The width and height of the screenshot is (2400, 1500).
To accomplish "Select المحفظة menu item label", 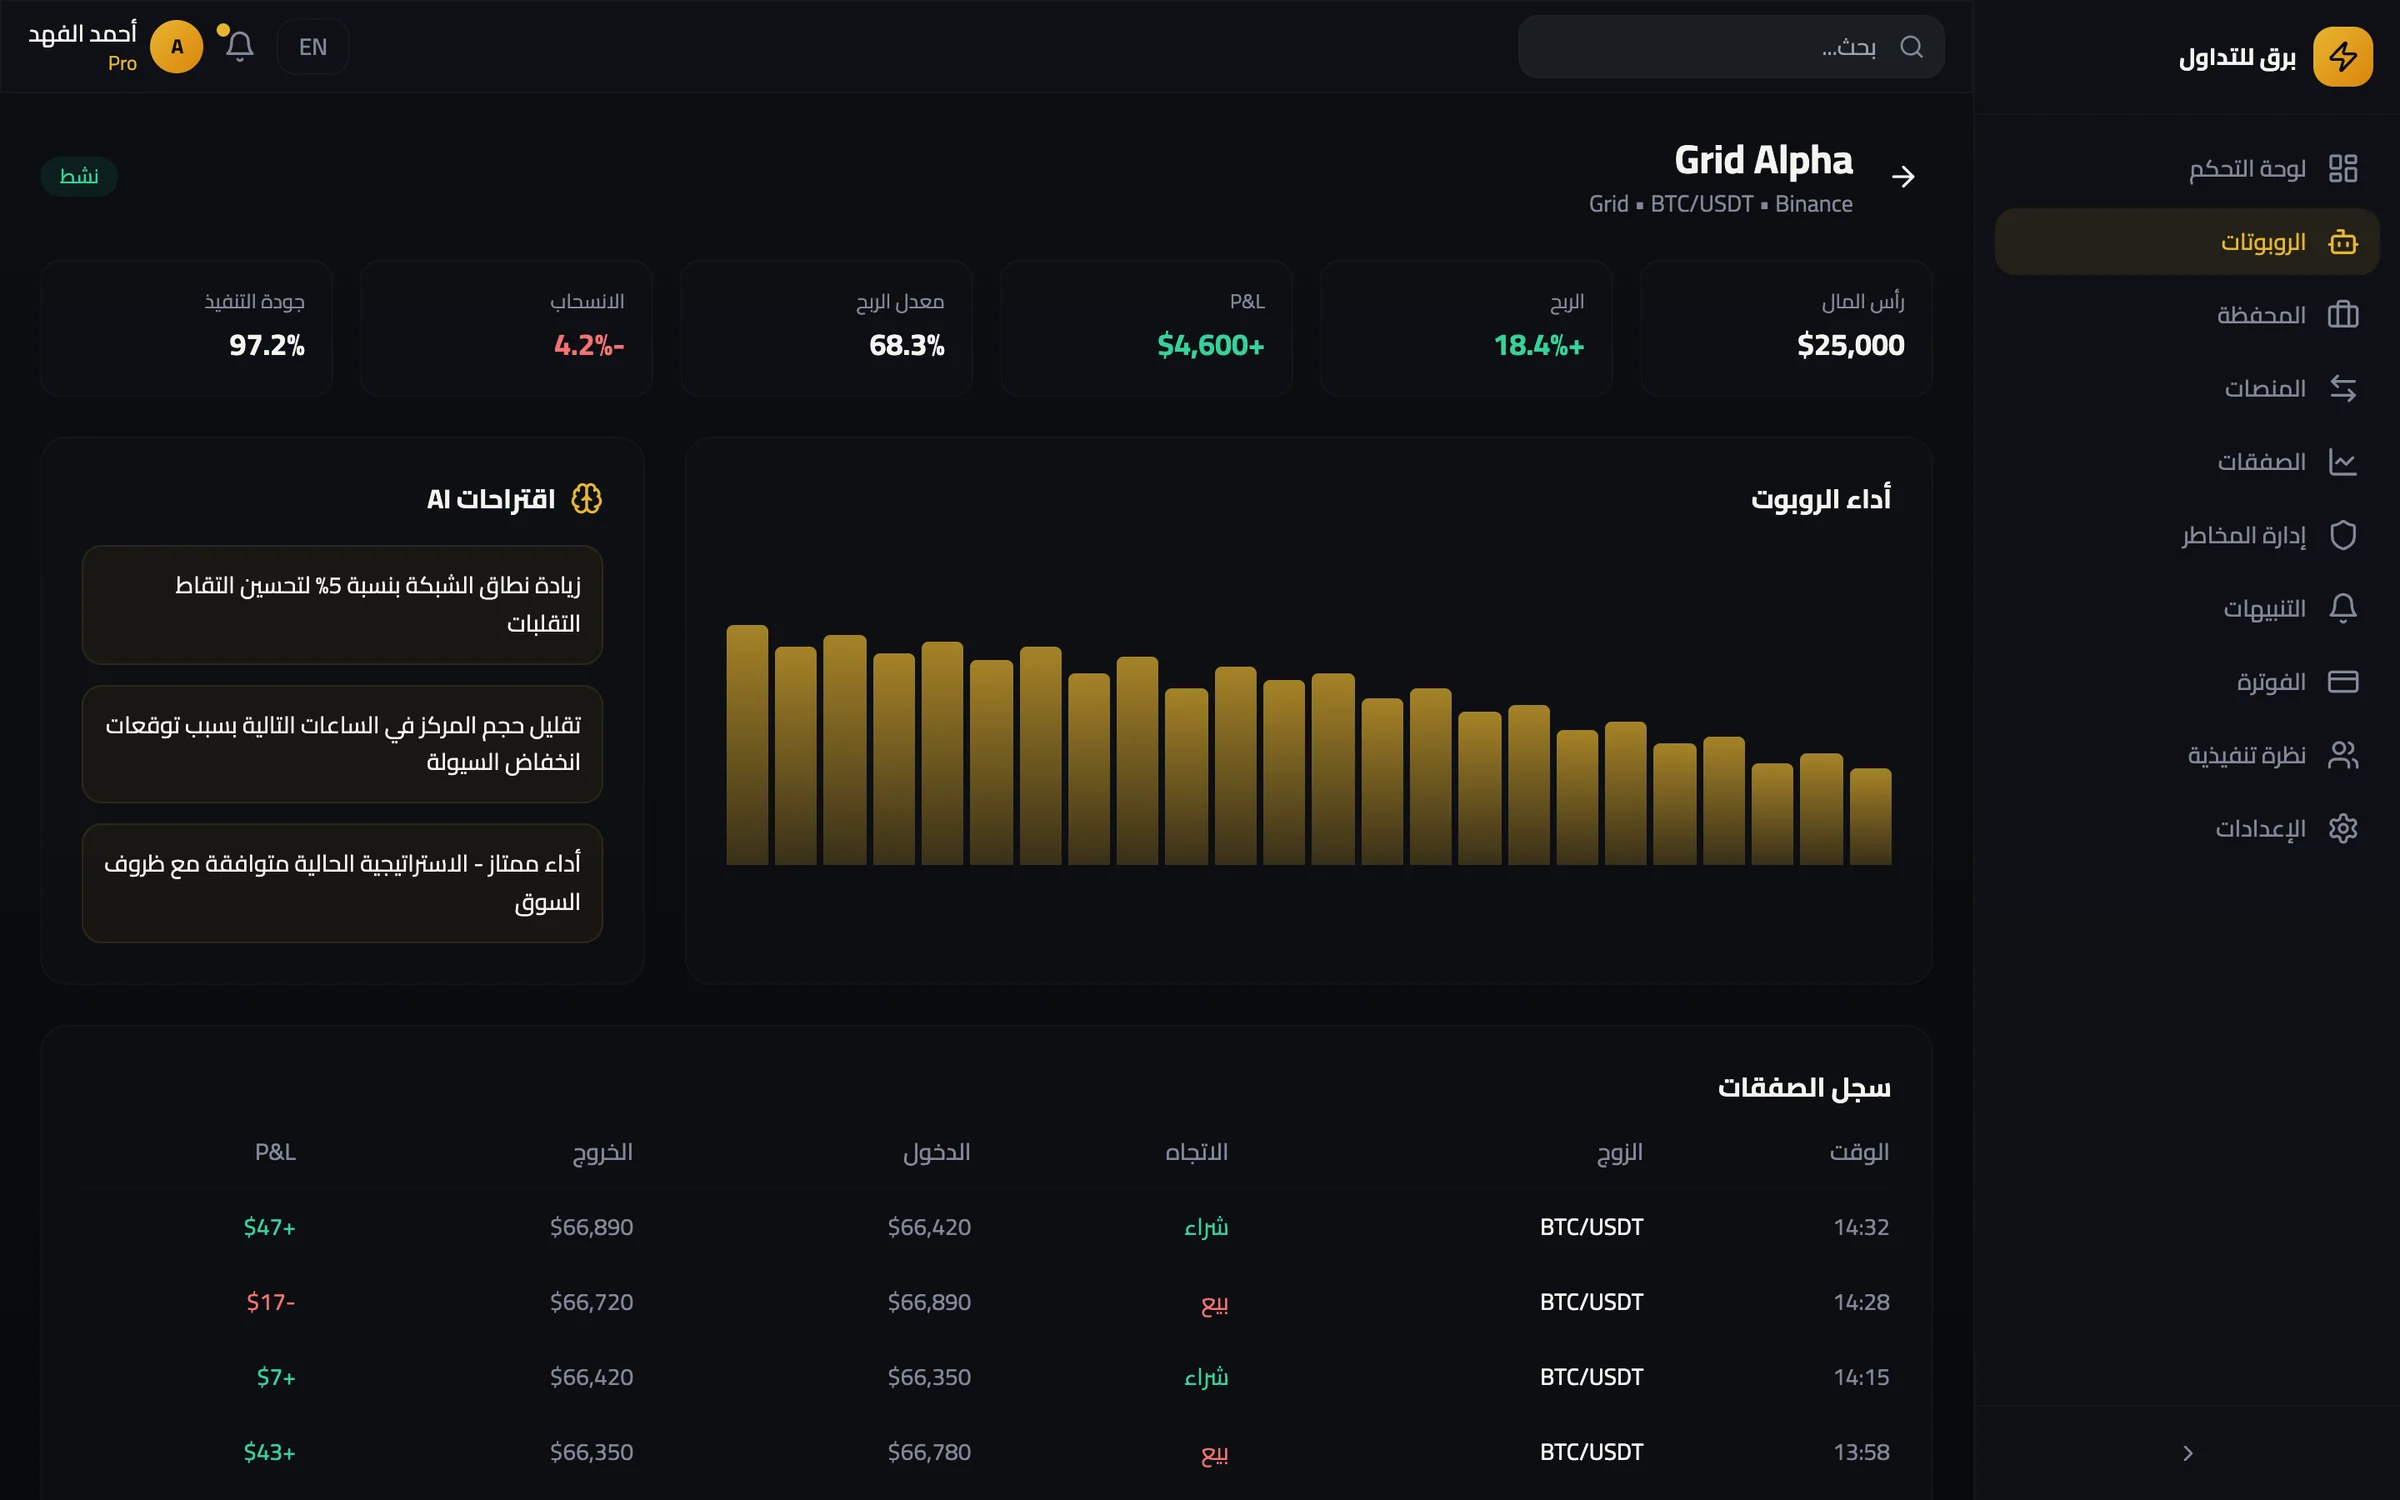I will [x=2261, y=315].
